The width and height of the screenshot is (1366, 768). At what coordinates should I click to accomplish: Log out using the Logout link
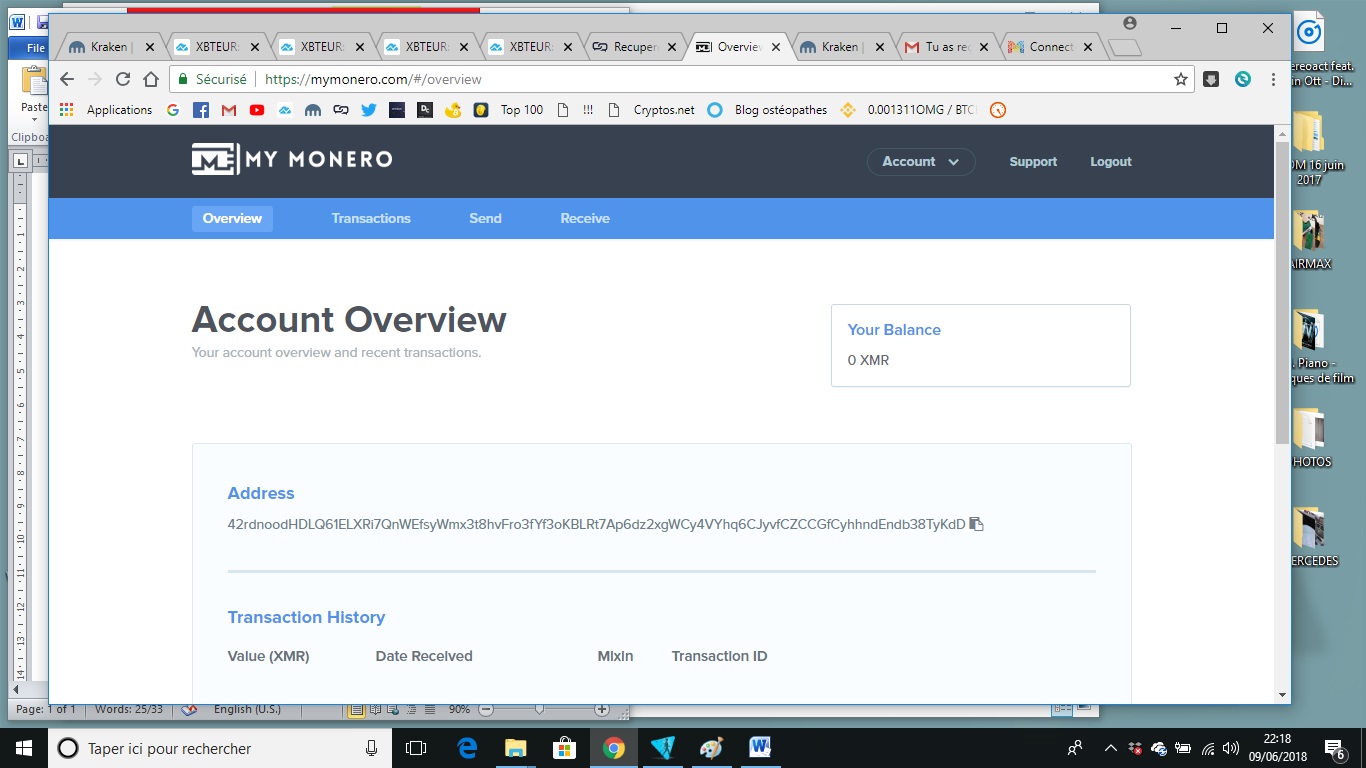pos(1110,162)
